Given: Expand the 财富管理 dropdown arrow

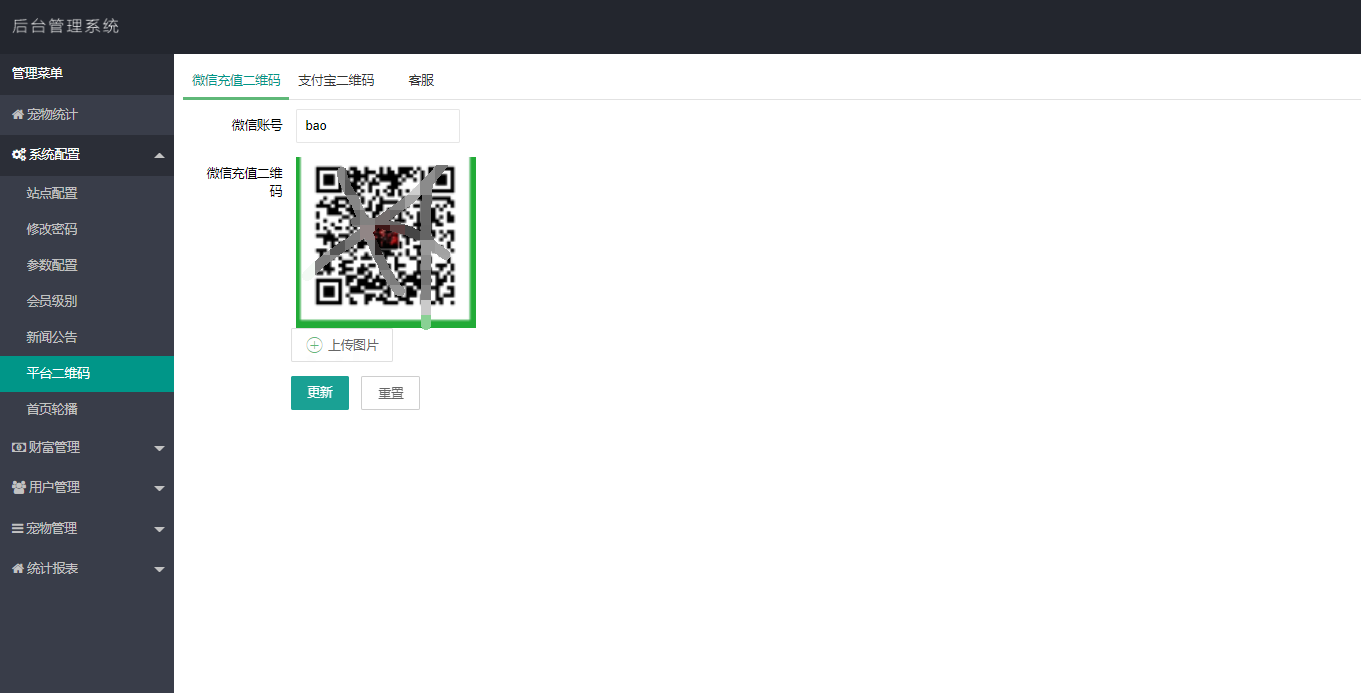Looking at the screenshot, I should pos(159,449).
